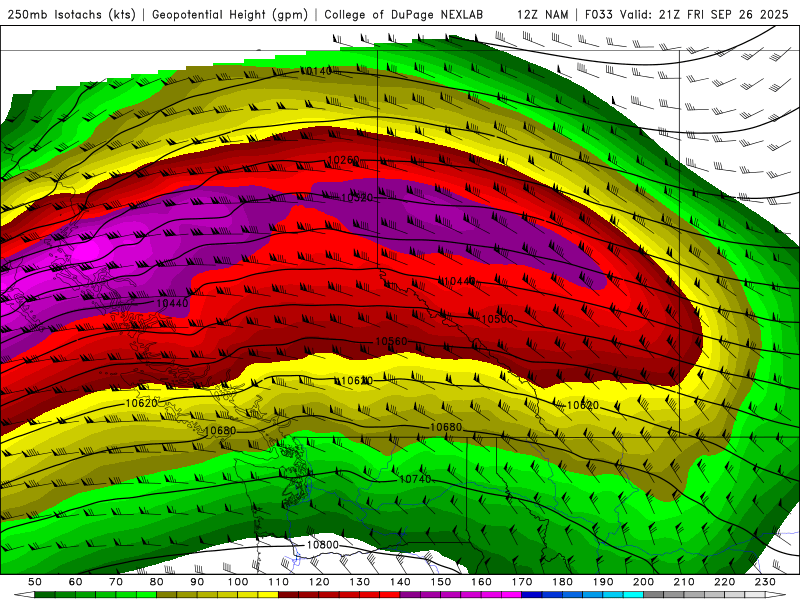Click the 120 value on the color scale
This screenshot has width=800, height=600.
(x=319, y=582)
